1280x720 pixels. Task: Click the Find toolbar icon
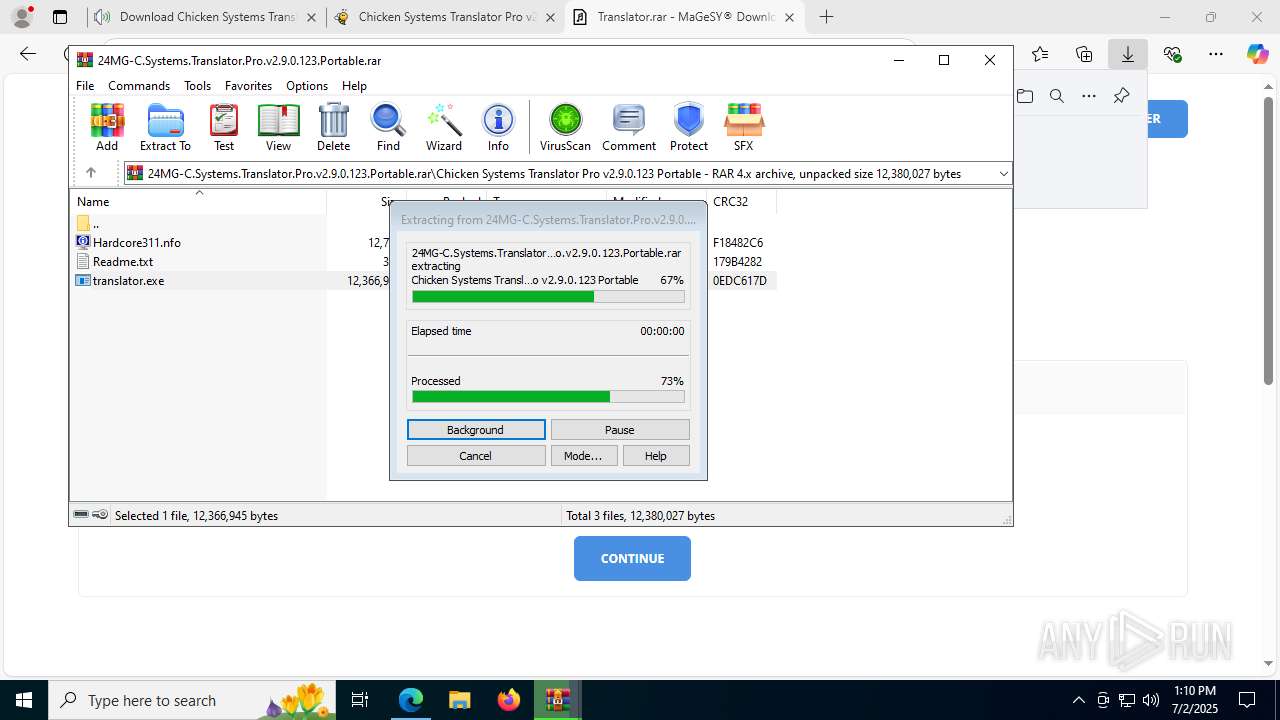point(388,127)
